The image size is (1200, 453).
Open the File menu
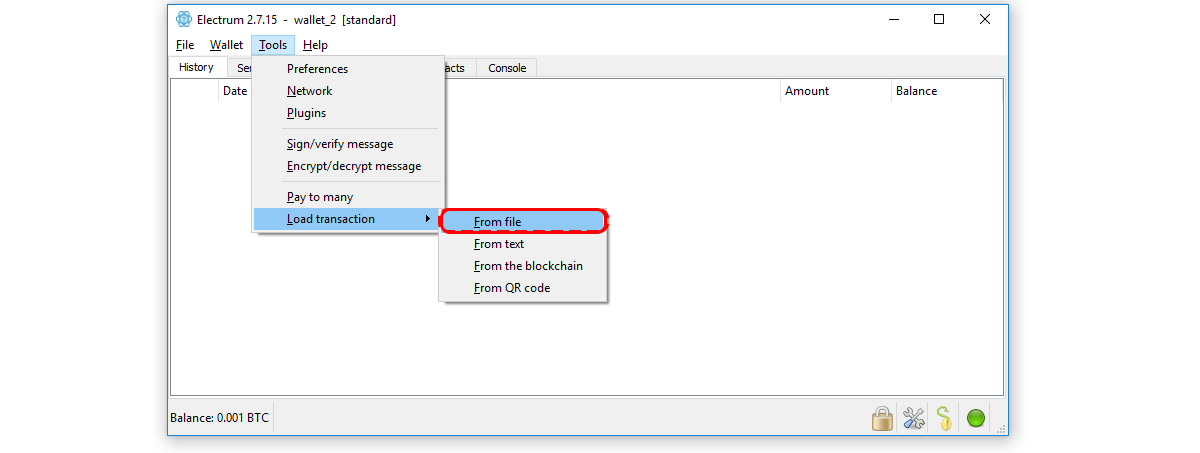[185, 45]
